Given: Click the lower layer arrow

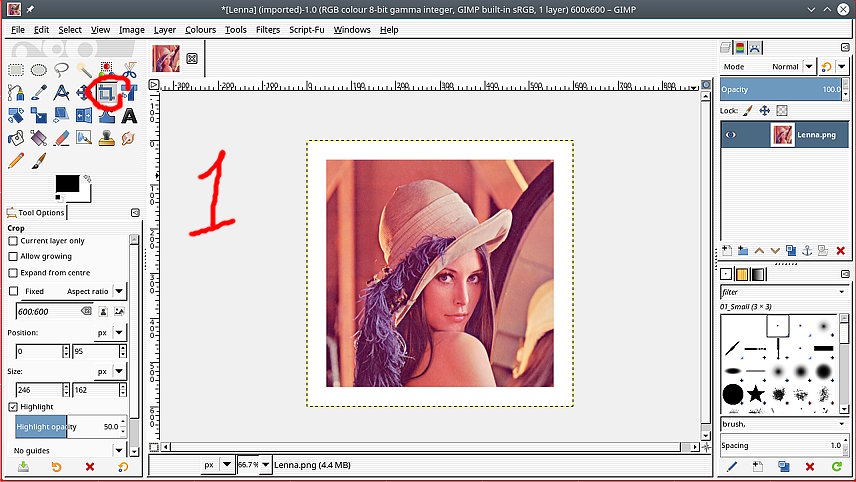Looking at the screenshot, I should tap(775, 251).
